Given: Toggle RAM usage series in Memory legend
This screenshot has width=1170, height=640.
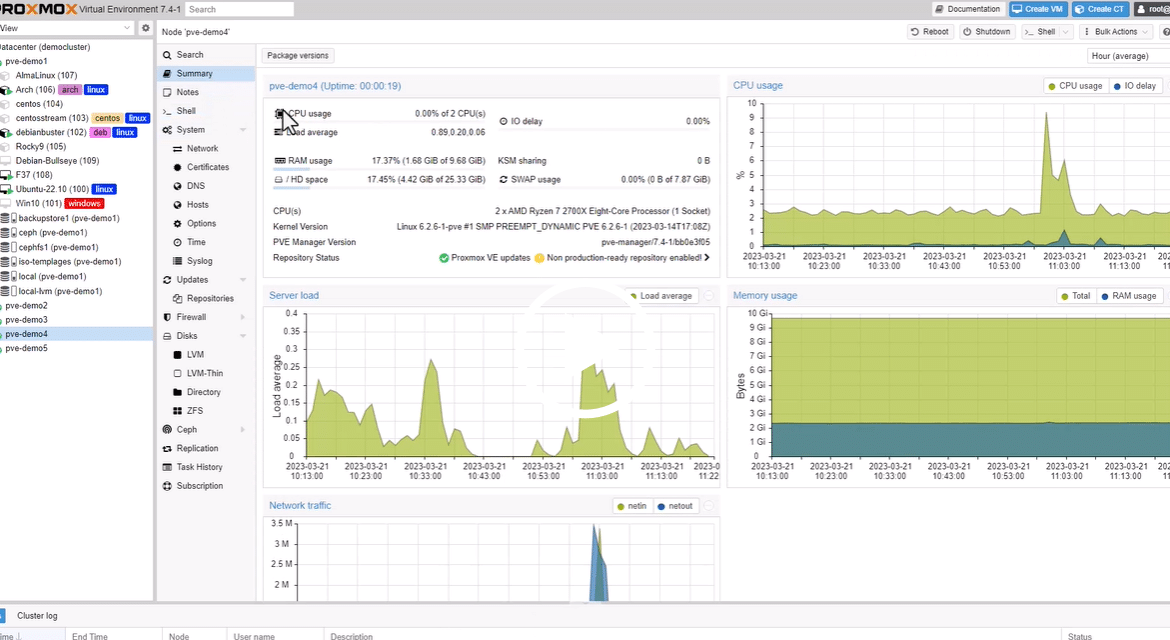Looking at the screenshot, I should pyautogui.click(x=1128, y=296).
